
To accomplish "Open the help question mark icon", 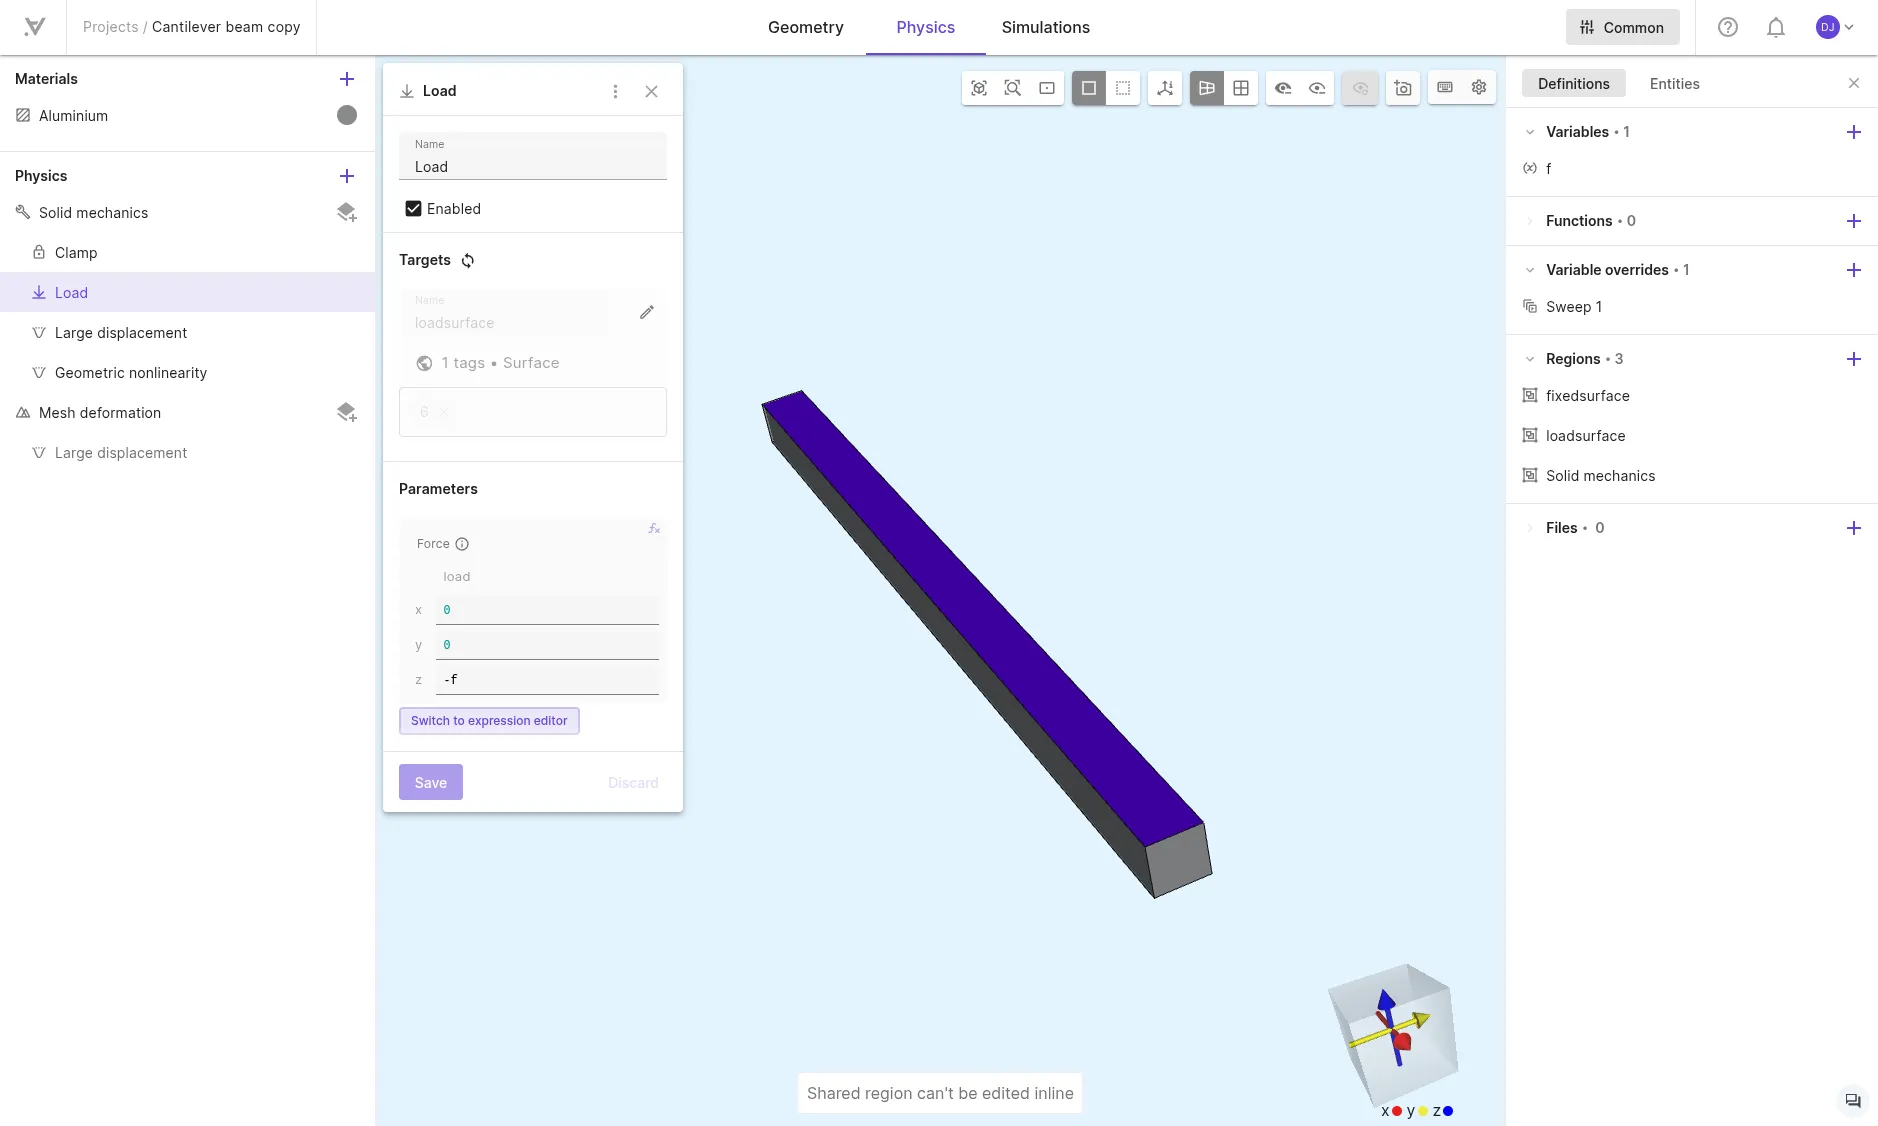I will tap(1728, 28).
